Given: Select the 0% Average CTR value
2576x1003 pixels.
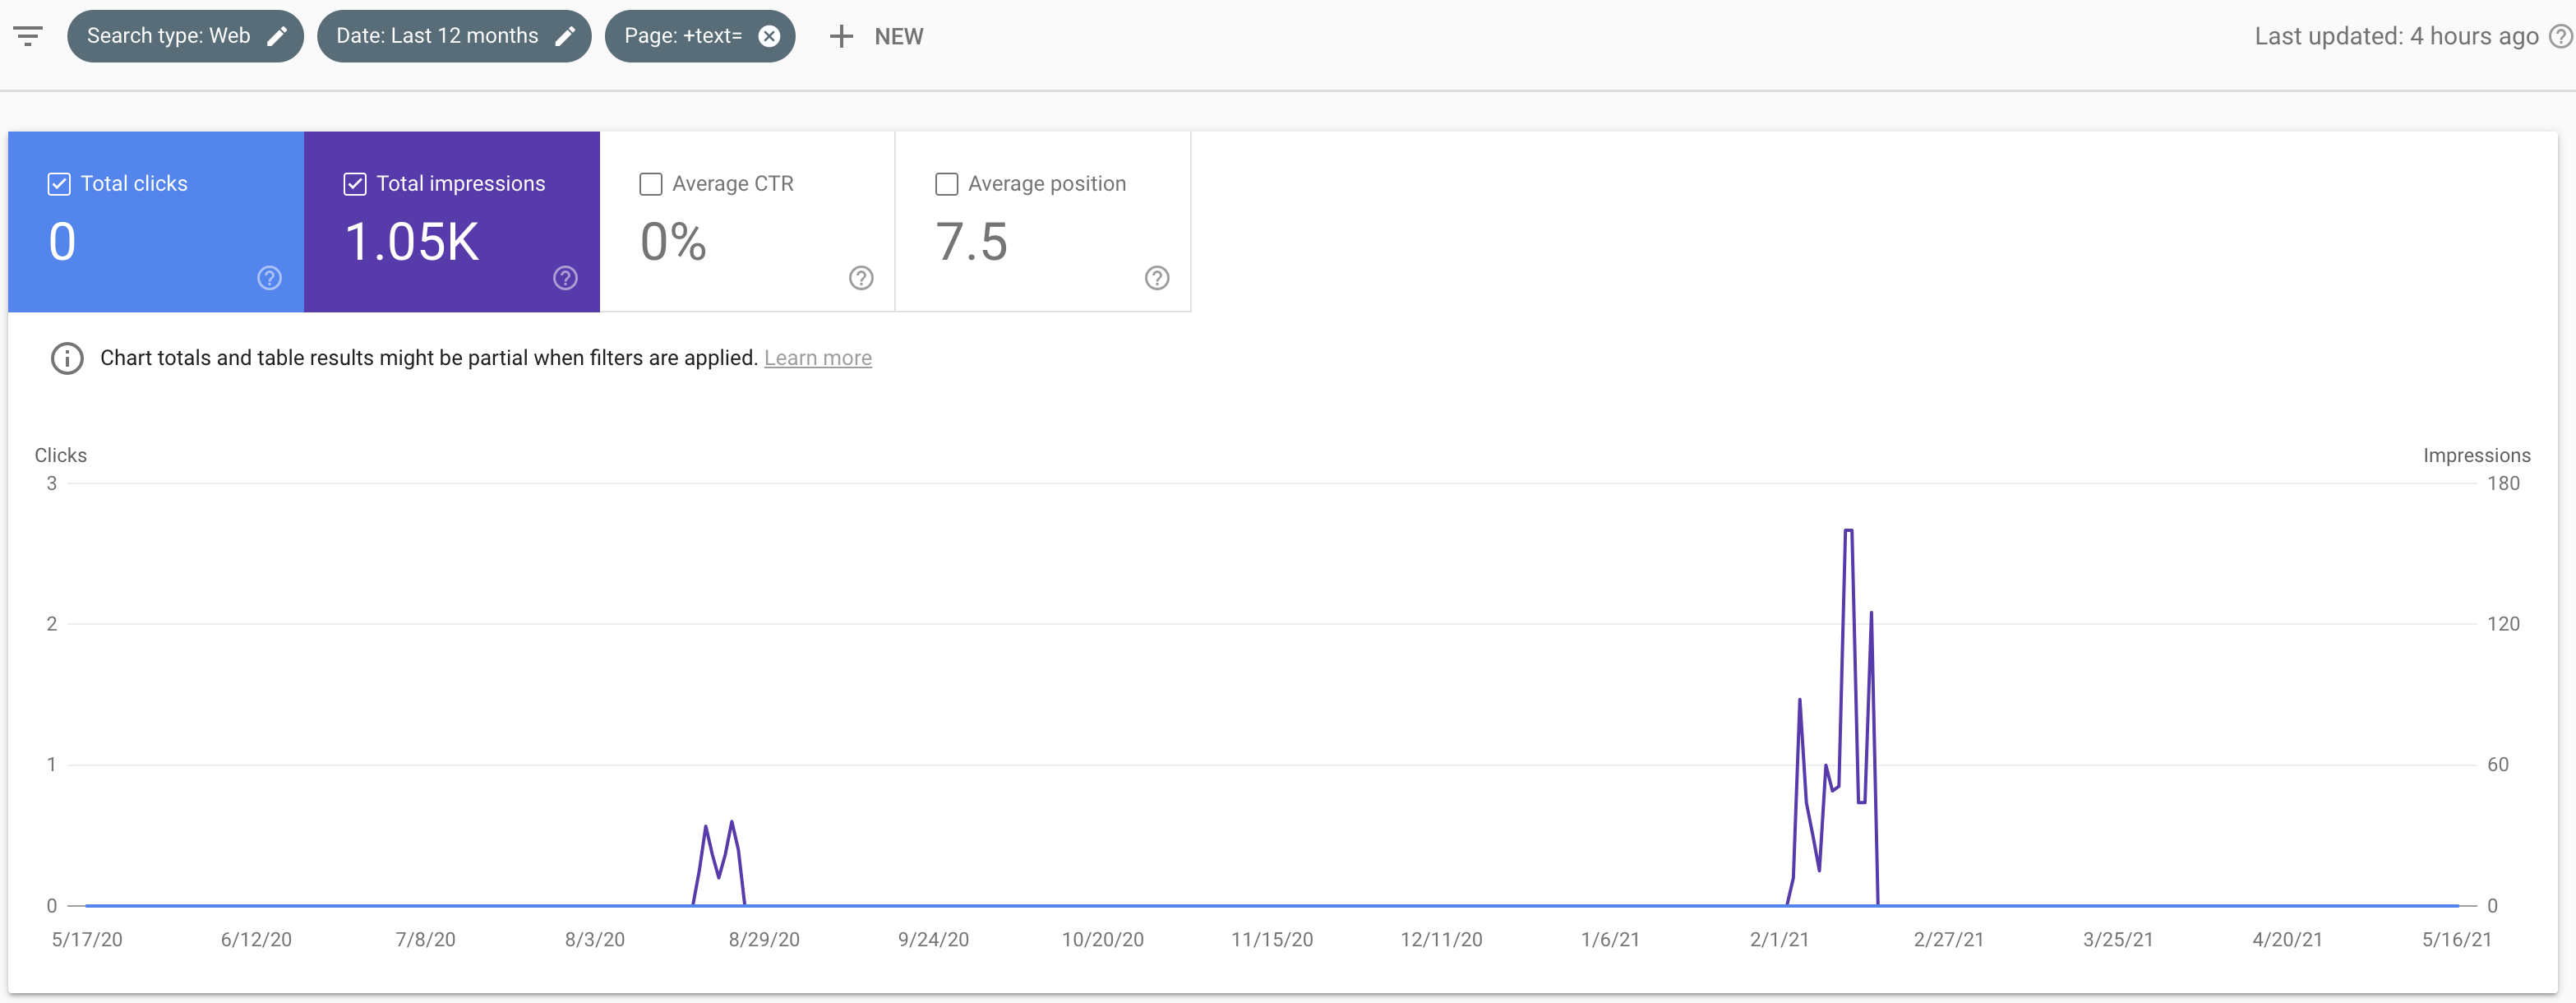Looking at the screenshot, I should tap(673, 242).
